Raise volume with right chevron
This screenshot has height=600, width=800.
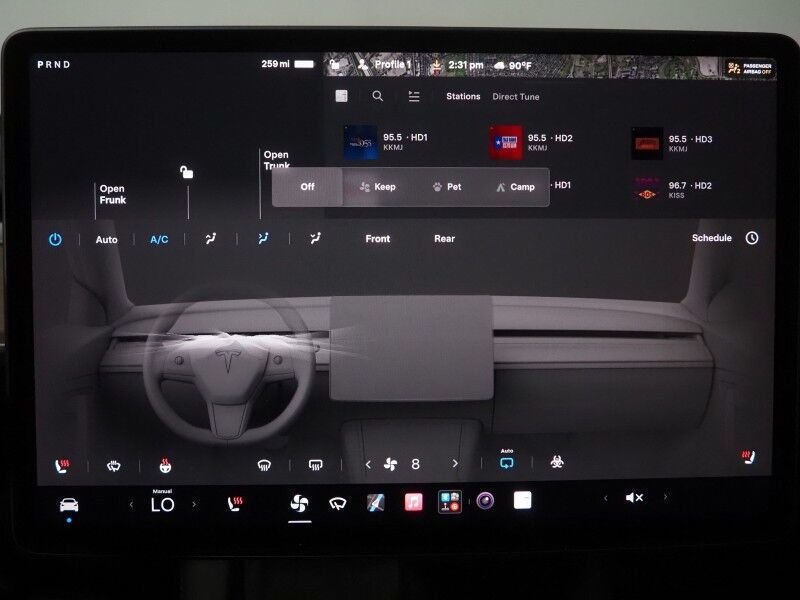coord(665,496)
